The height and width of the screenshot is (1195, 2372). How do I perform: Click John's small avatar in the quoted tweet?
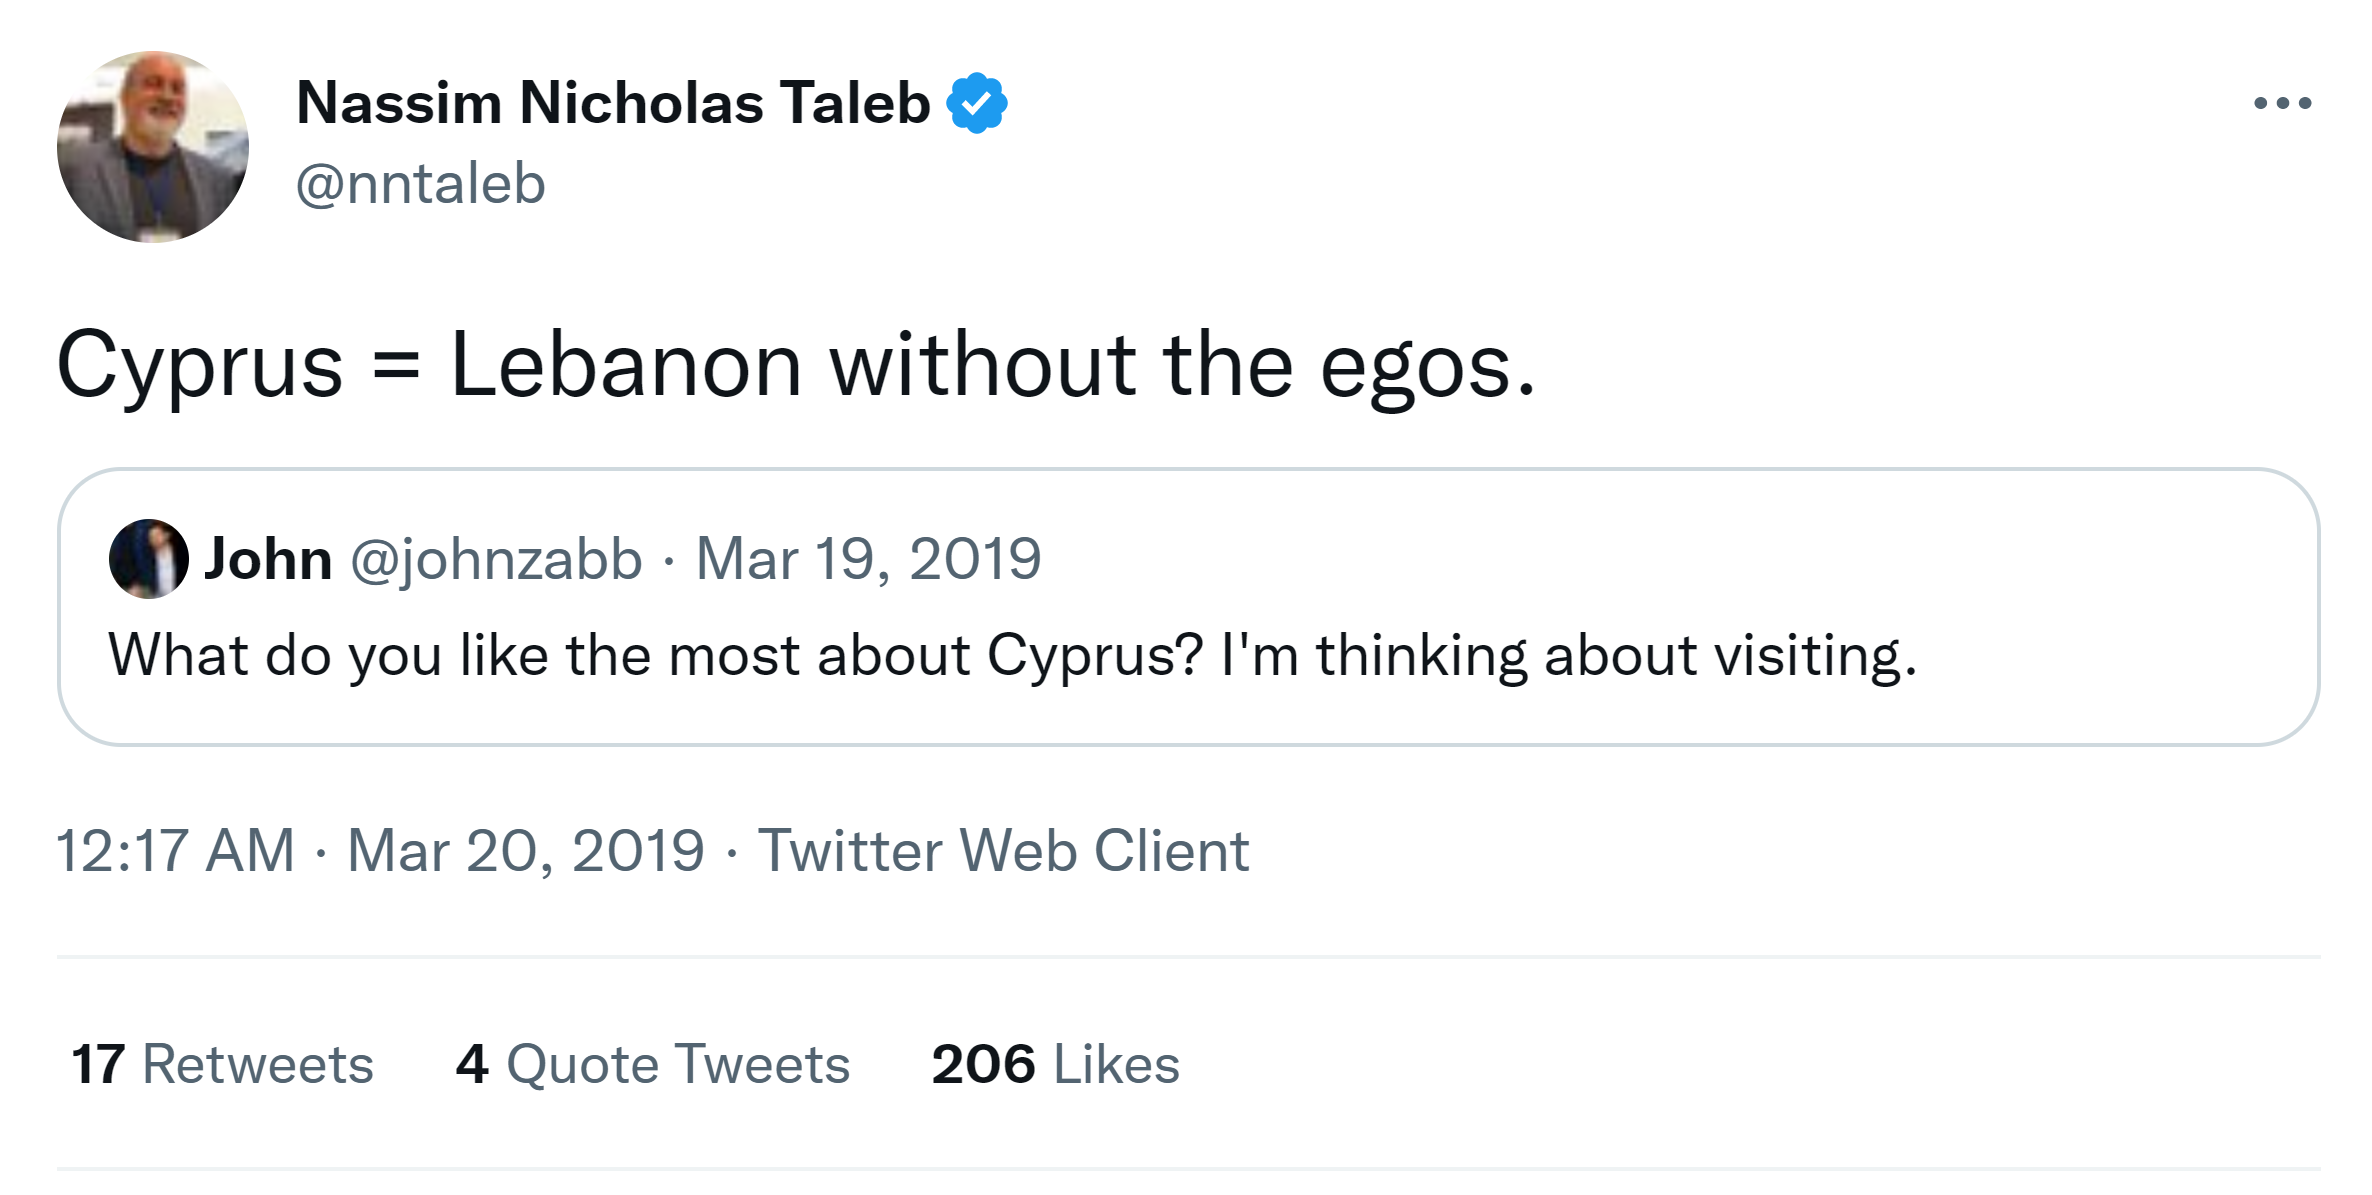pos(148,558)
